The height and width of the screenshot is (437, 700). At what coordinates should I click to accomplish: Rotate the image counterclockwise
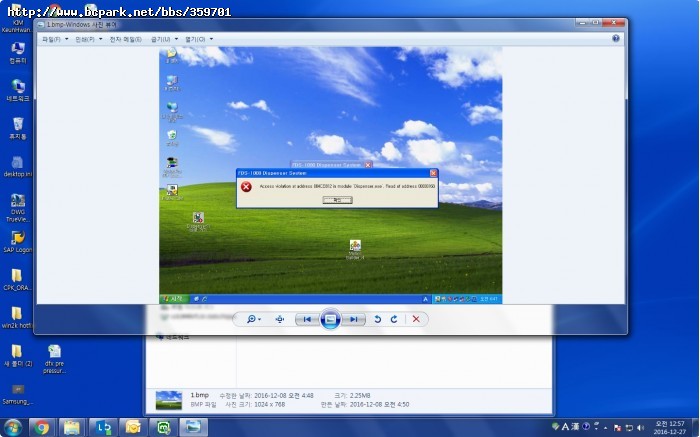378,319
